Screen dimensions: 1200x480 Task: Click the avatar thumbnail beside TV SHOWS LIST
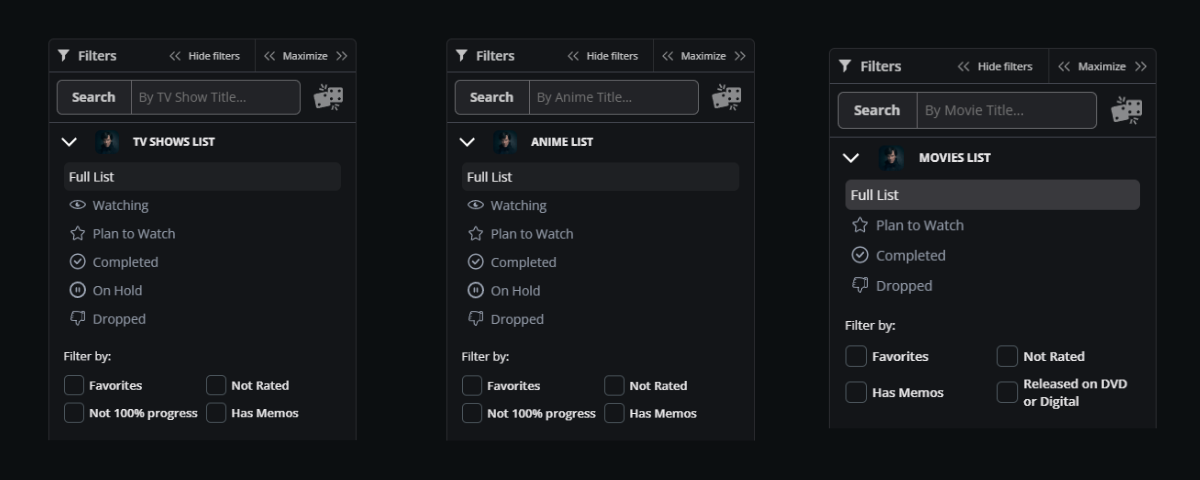107,142
